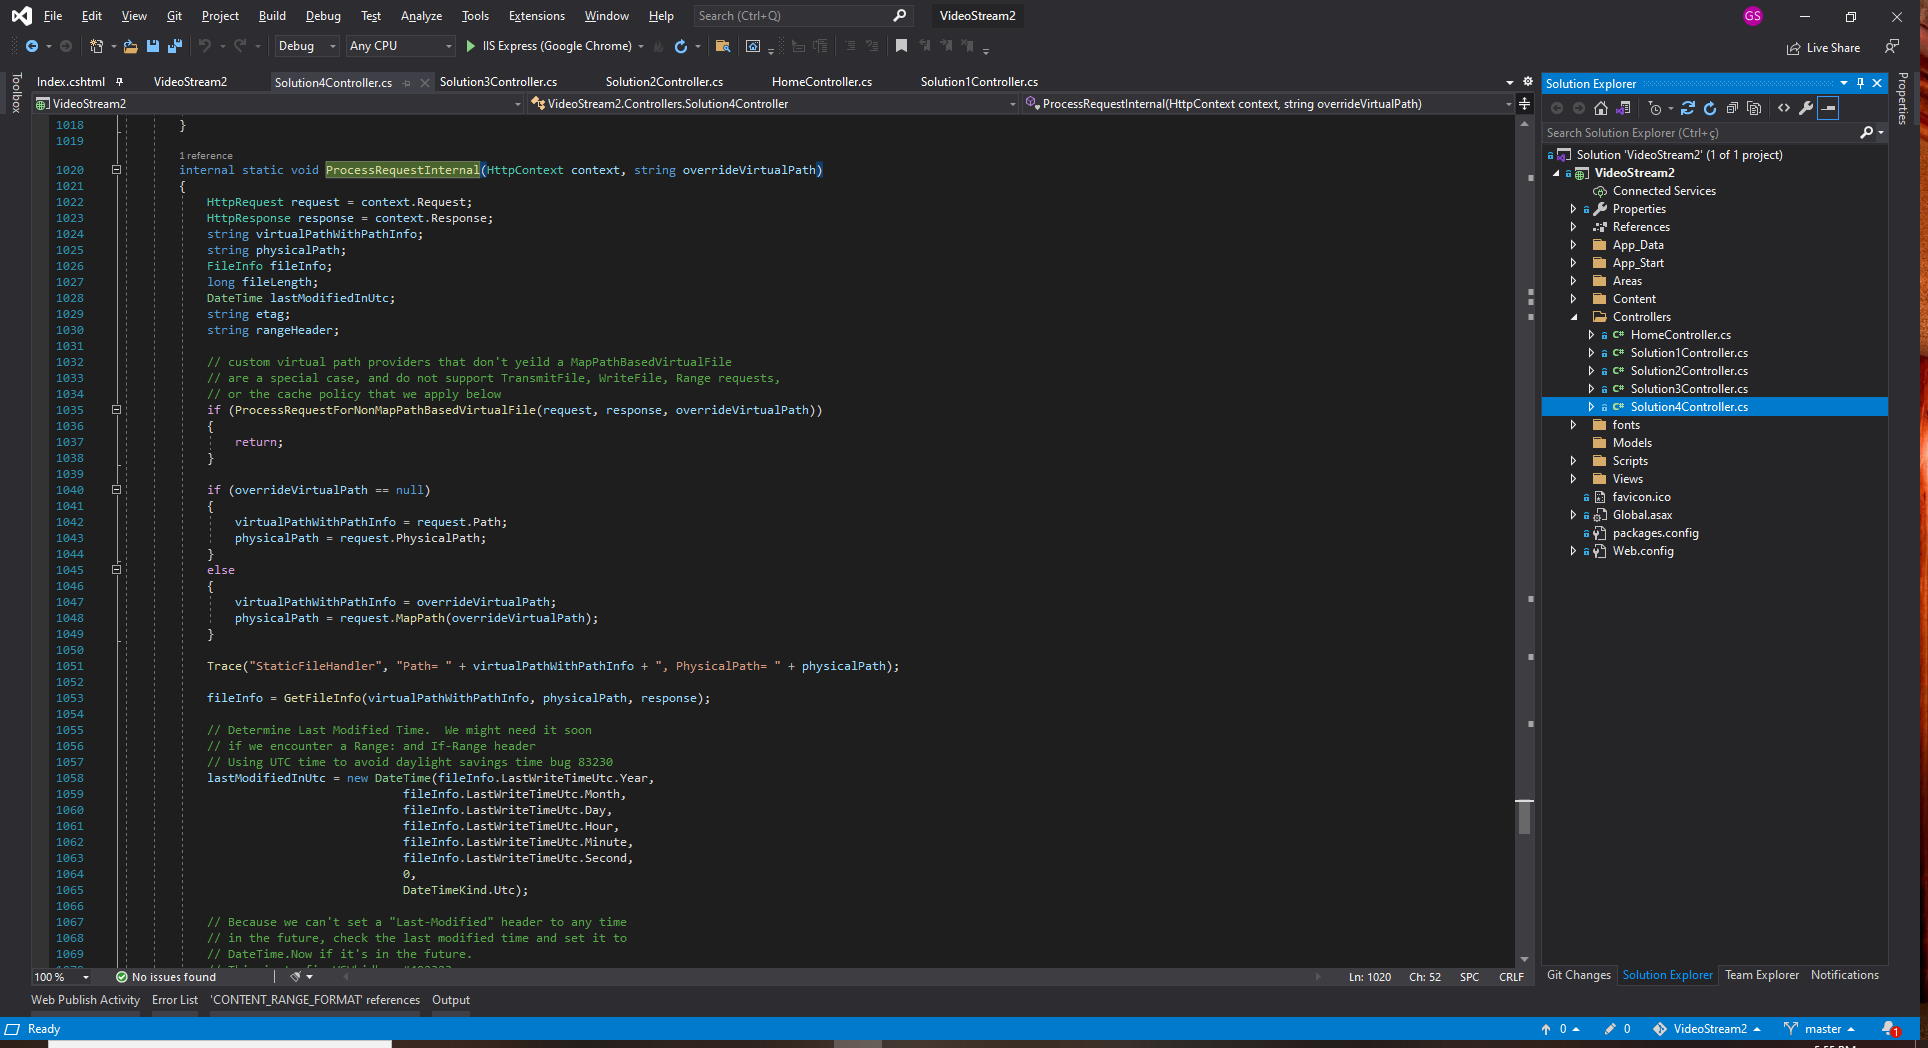Open the Extensions menu
Screen dimensions: 1928x1048
[x=536, y=16]
